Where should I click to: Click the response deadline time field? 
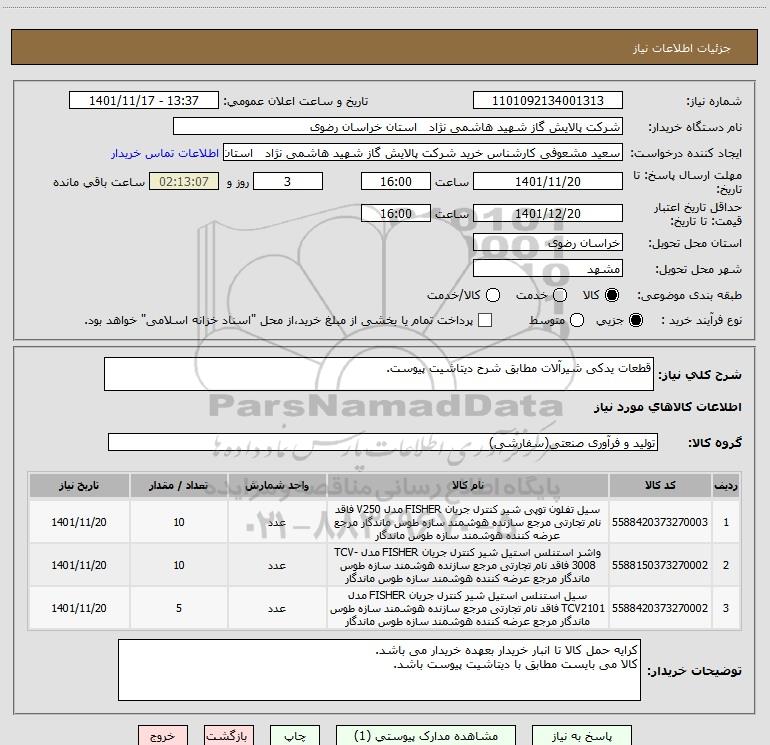396,181
